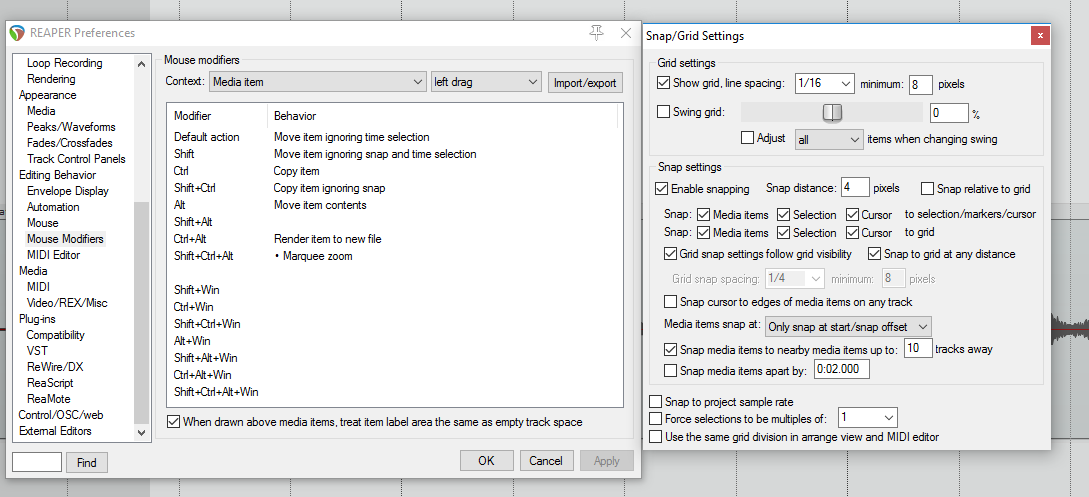Open the Context Media item dropdown
The height and width of the screenshot is (497, 1089).
pyautogui.click(x=318, y=82)
